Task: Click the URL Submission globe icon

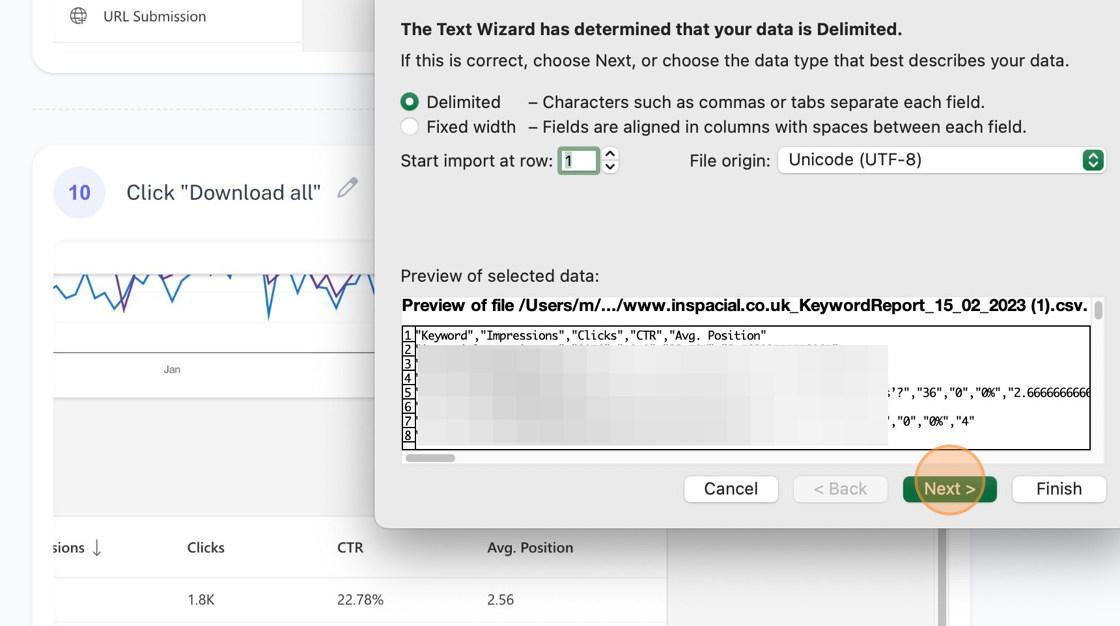Action: [78, 16]
